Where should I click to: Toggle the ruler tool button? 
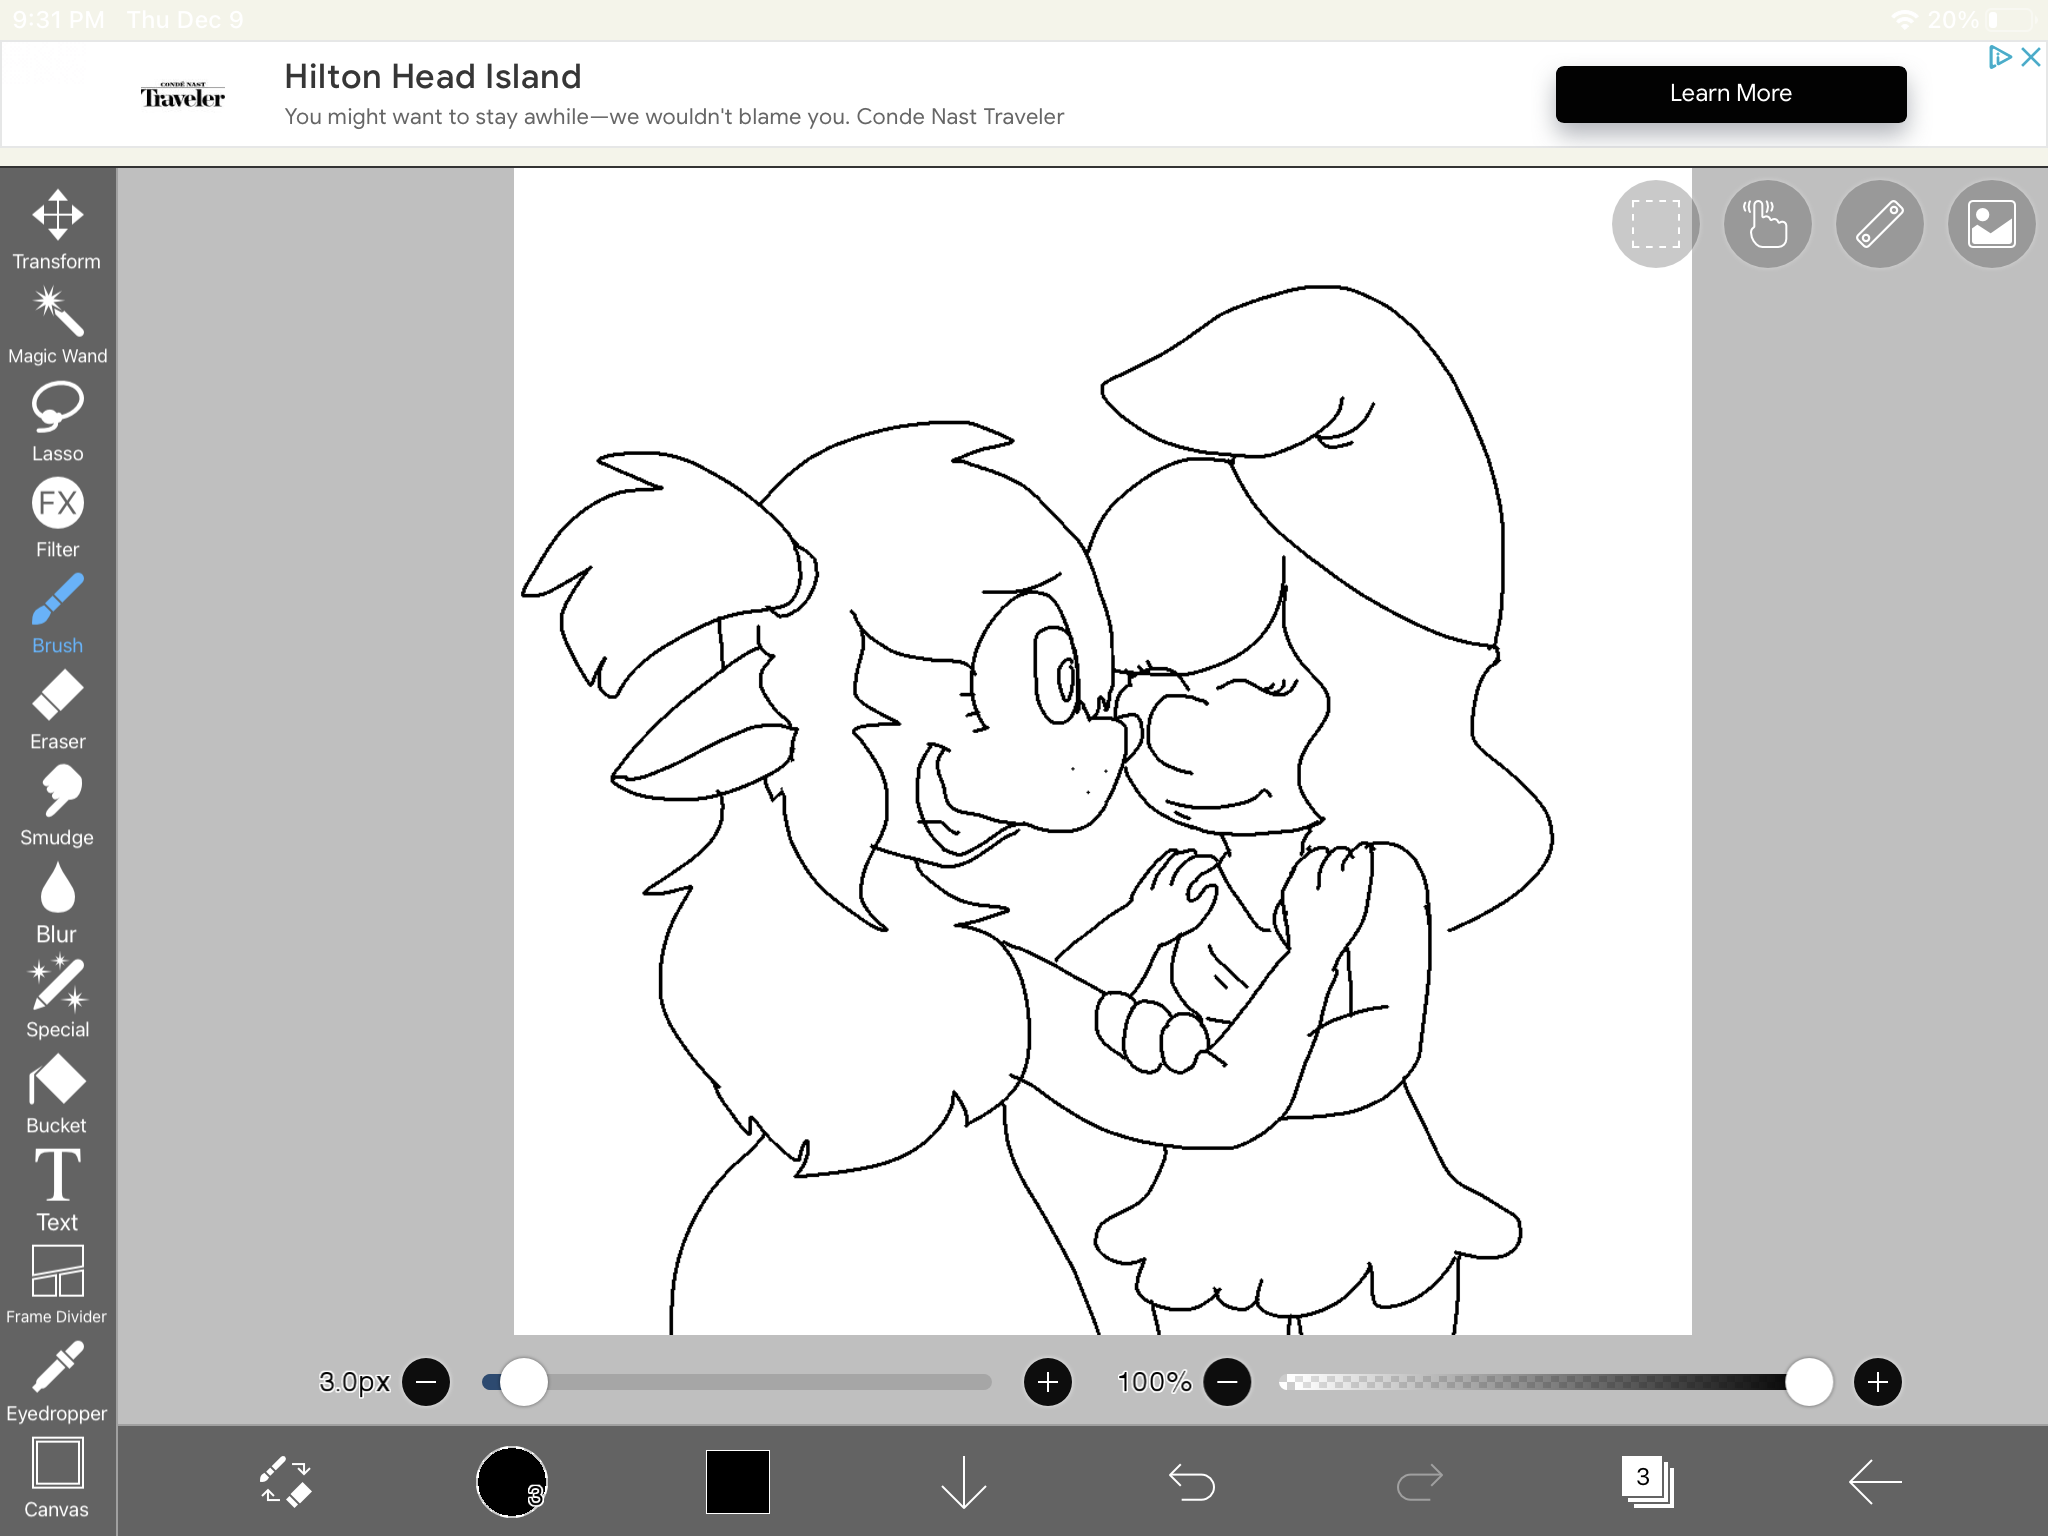click(1879, 224)
